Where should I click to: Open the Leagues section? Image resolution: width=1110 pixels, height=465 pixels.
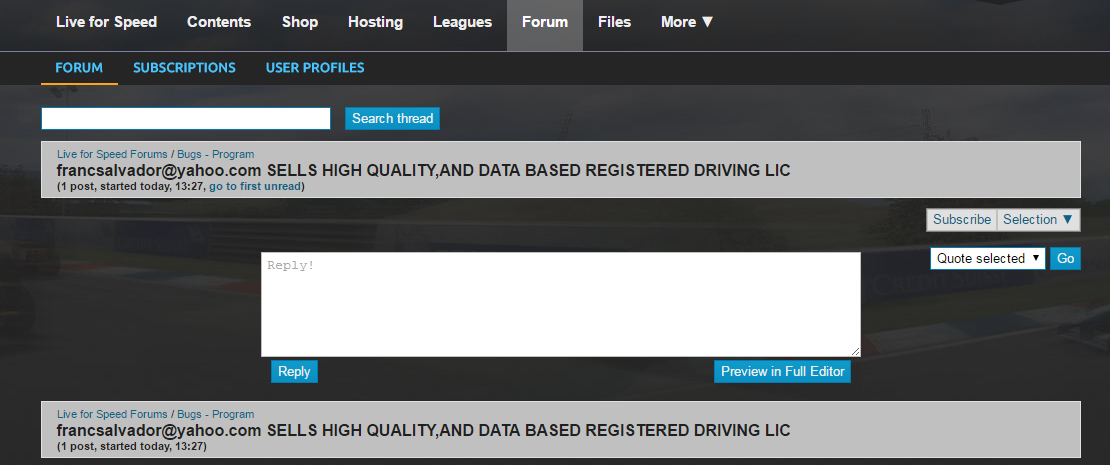(462, 22)
